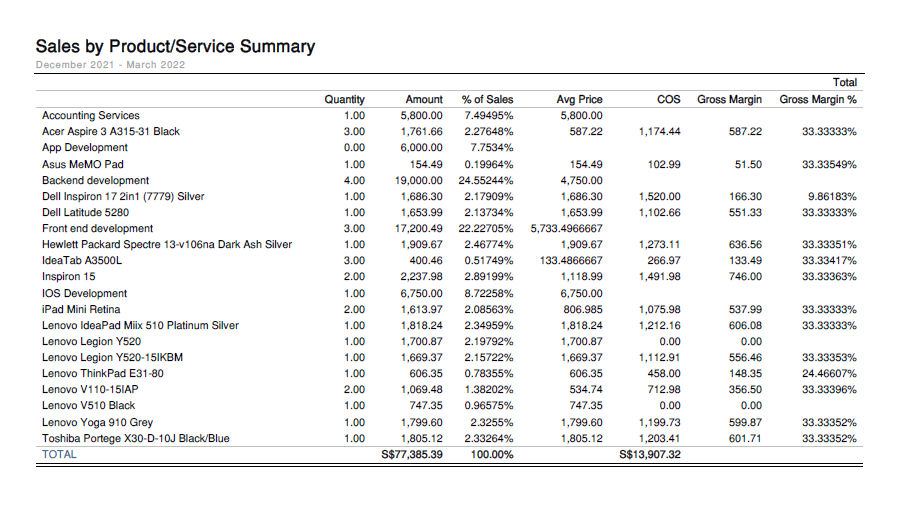The height and width of the screenshot is (517, 898).
Task: Open the Accounting Services product row
Action: tap(91, 115)
